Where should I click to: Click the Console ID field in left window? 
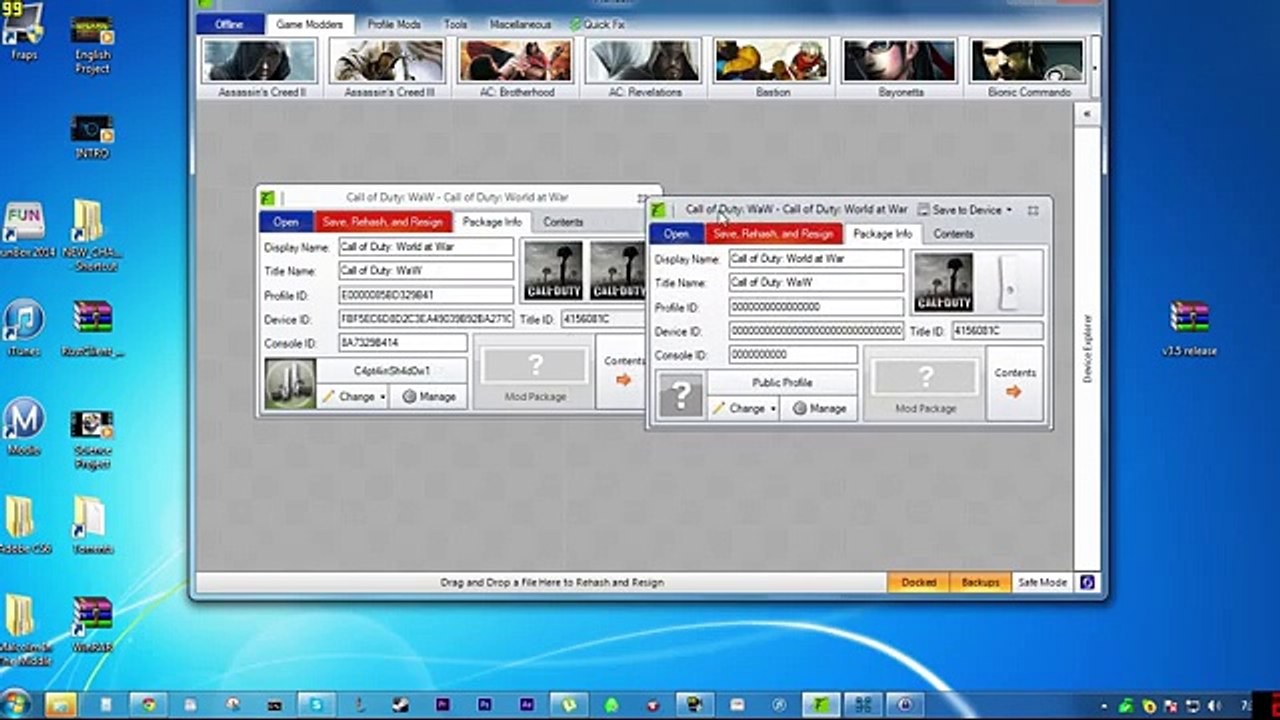pos(403,343)
